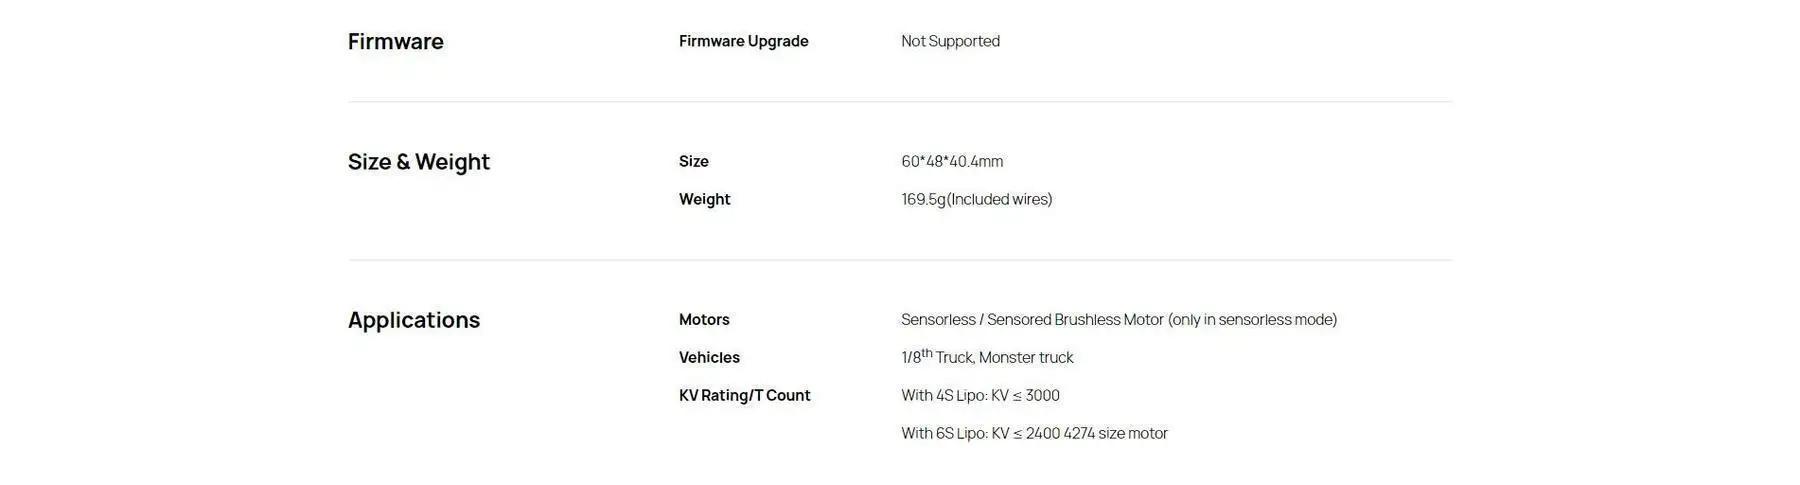Click the 169.5g (Included wires) value
Viewport: 1800px width, 485px height.
point(976,199)
